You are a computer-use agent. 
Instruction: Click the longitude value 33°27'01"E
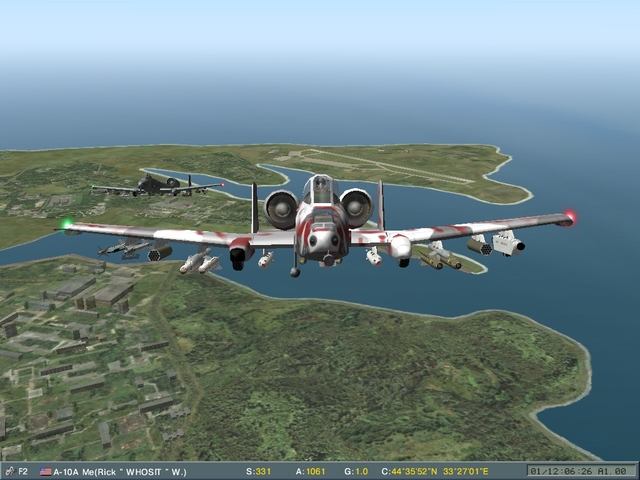tap(465, 472)
